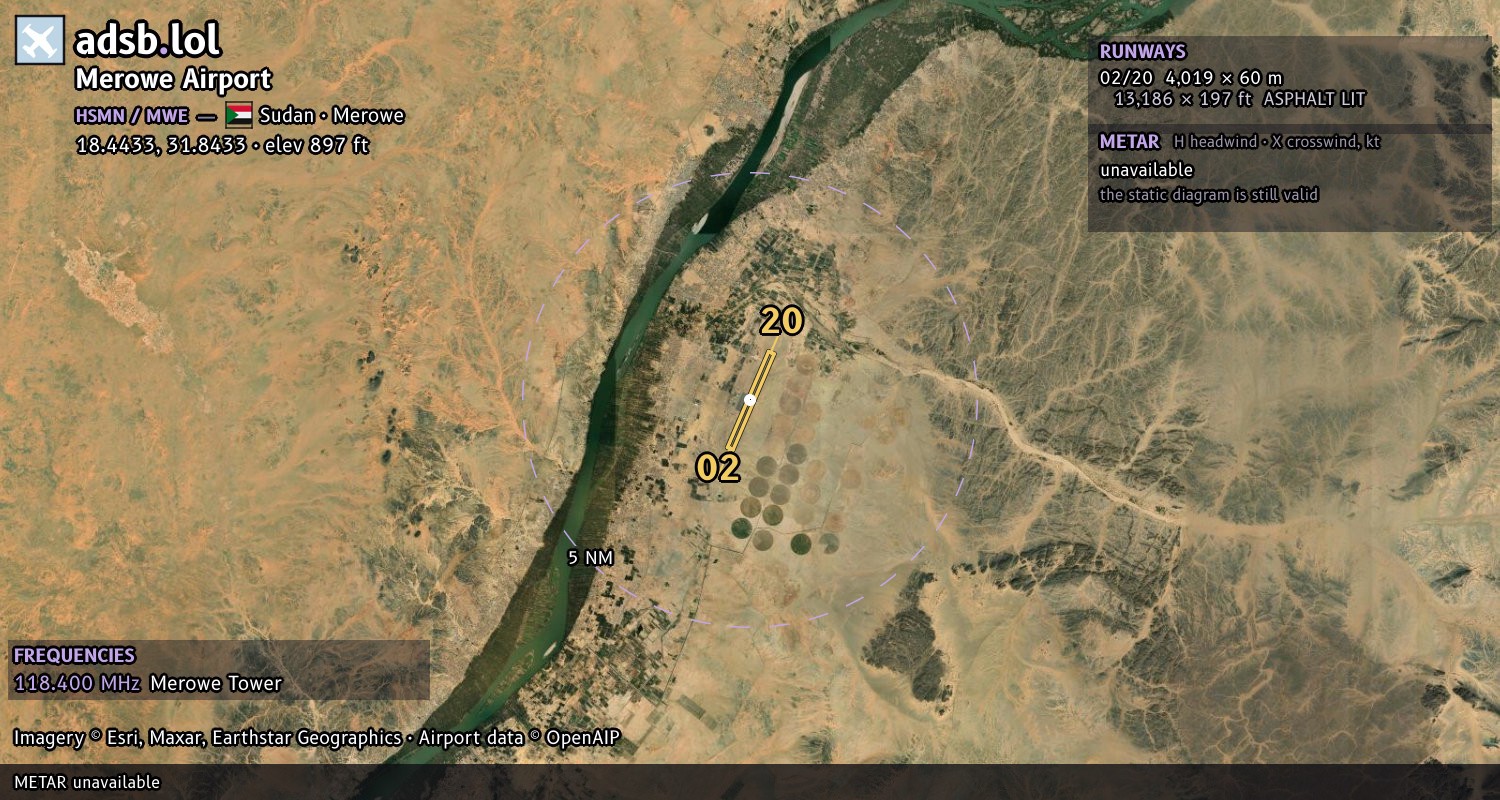Image resolution: width=1500 pixels, height=800 pixels.
Task: Select "the static diagram is still valid" note
Action: point(1209,195)
